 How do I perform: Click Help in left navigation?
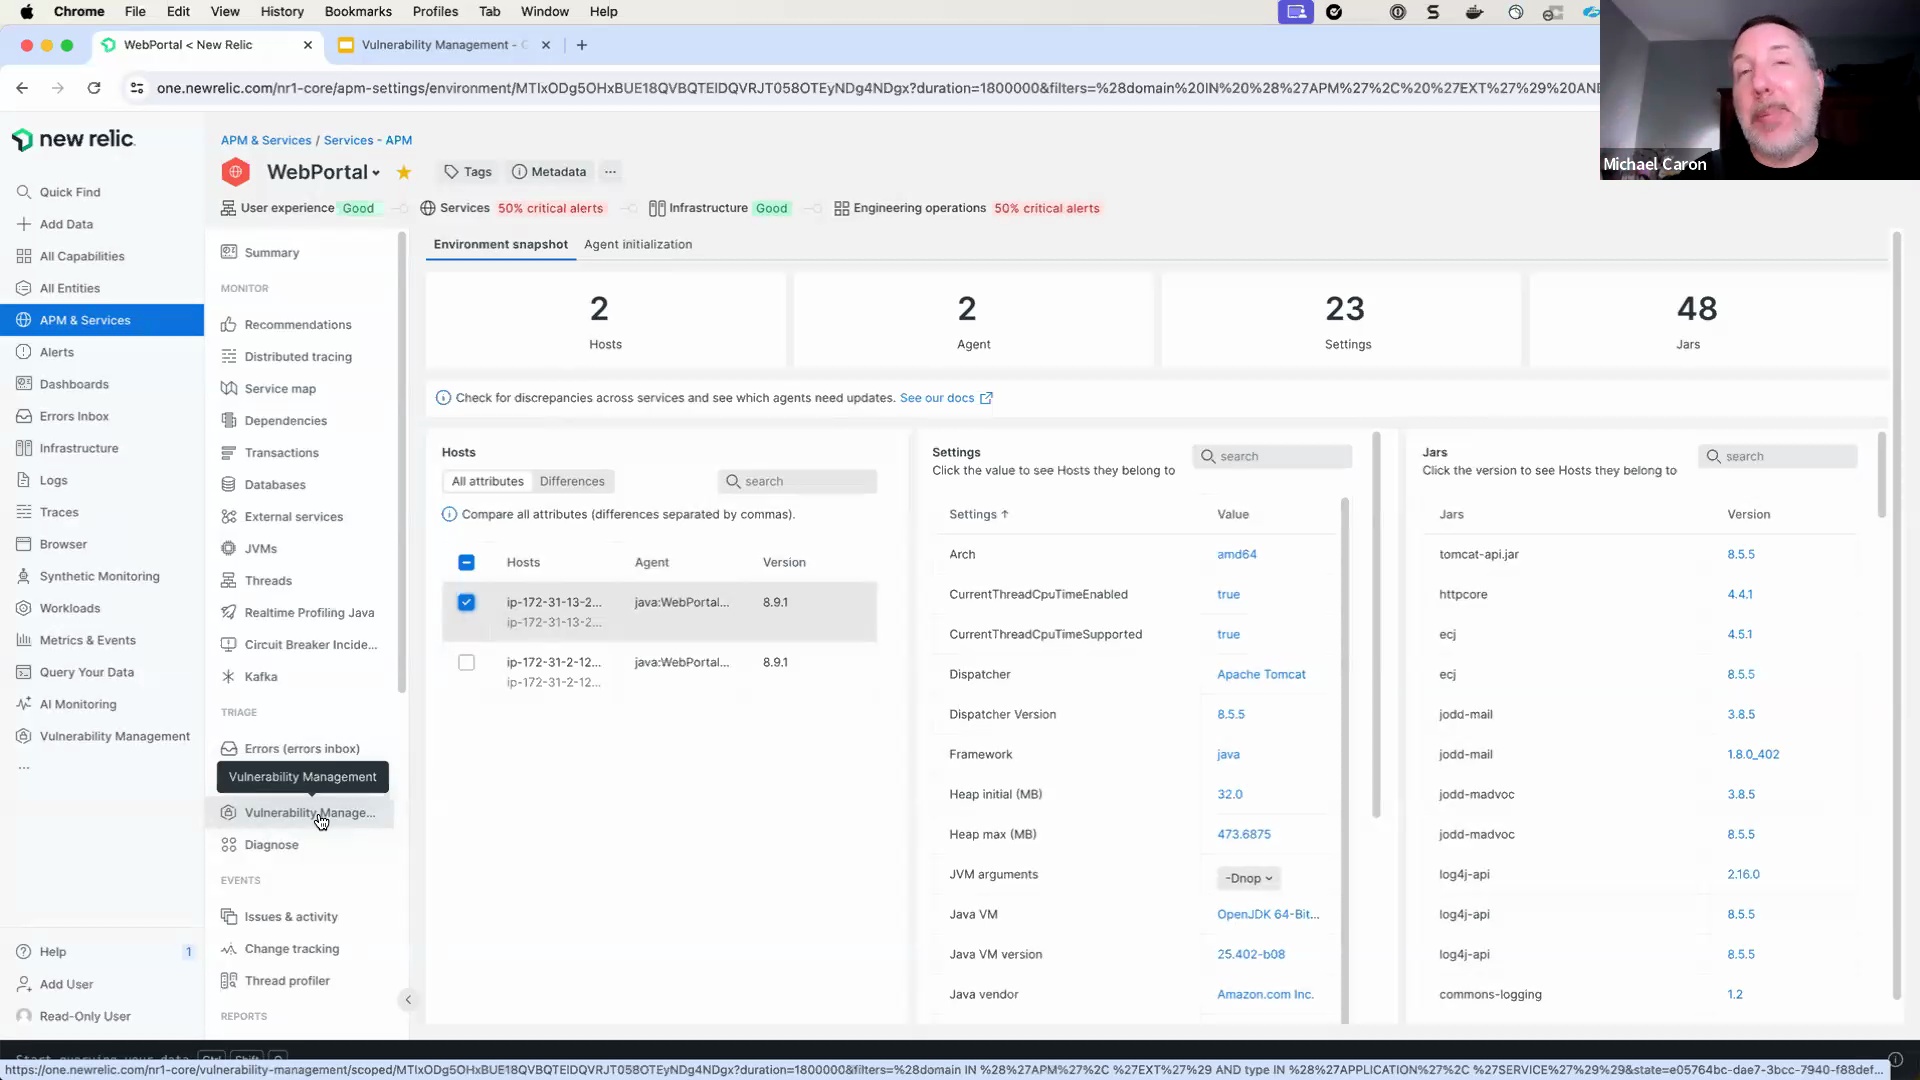(x=53, y=952)
